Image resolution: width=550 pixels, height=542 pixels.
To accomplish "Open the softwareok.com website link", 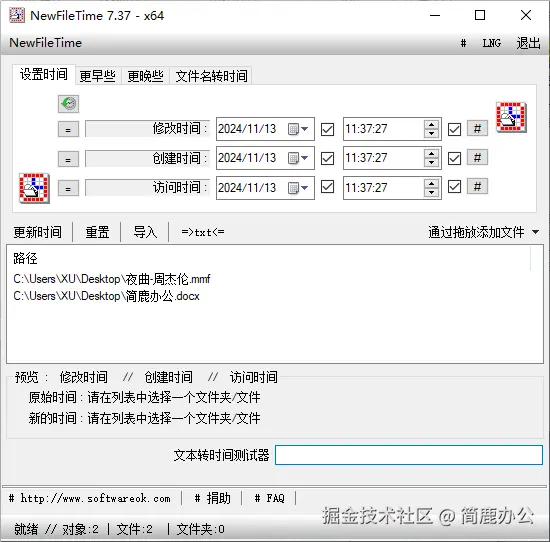I will tap(90, 498).
